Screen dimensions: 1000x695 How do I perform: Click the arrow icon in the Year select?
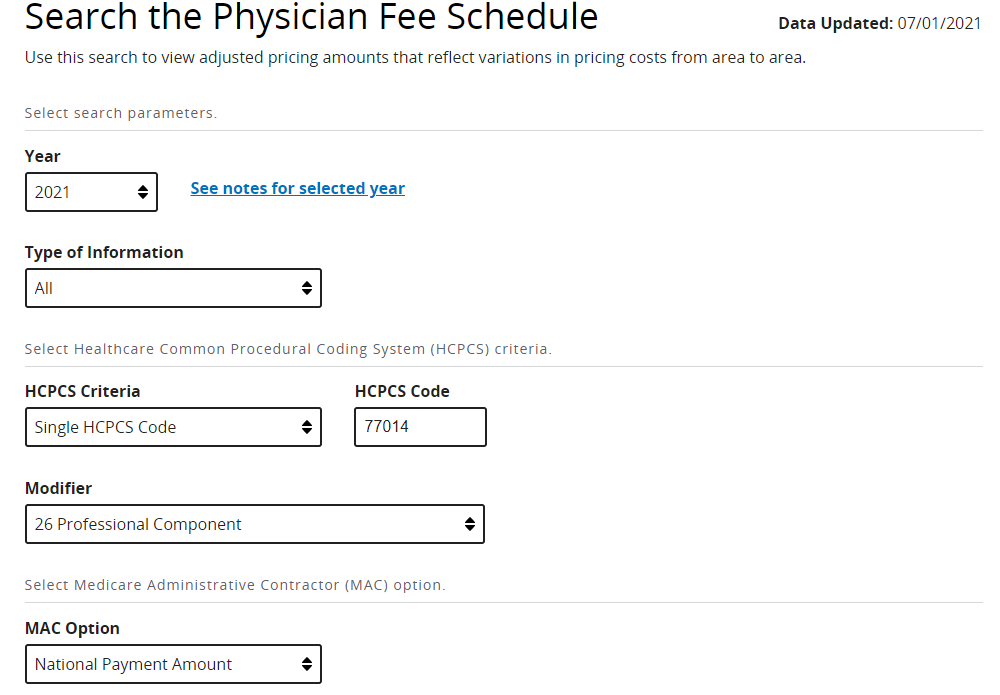click(143, 191)
